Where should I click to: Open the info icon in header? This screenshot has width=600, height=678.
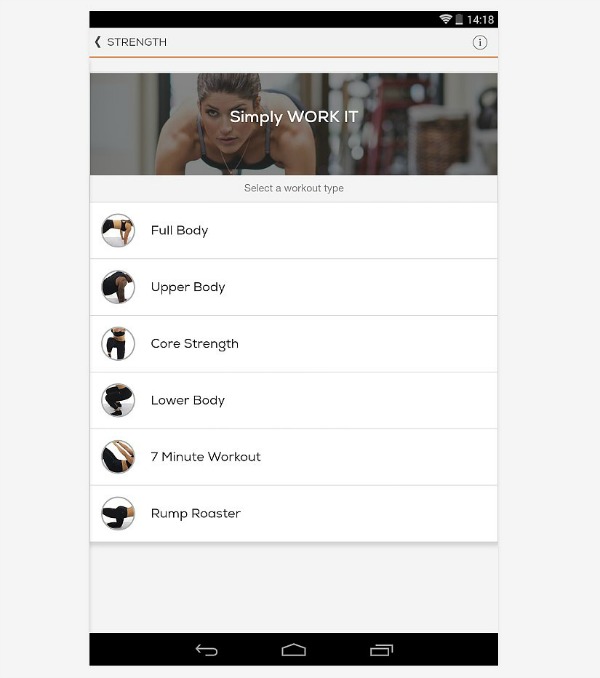click(x=479, y=42)
